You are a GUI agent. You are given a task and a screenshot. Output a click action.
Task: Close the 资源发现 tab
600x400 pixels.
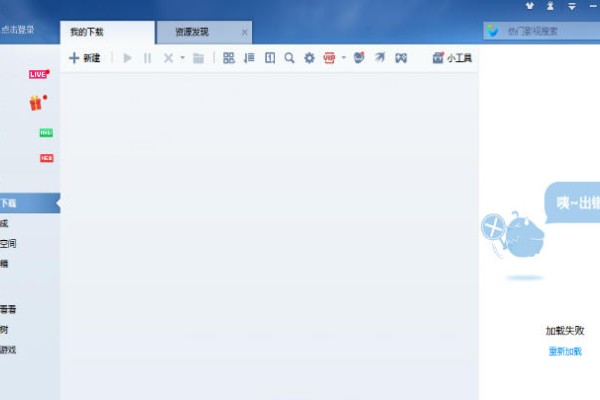pyautogui.click(x=245, y=33)
